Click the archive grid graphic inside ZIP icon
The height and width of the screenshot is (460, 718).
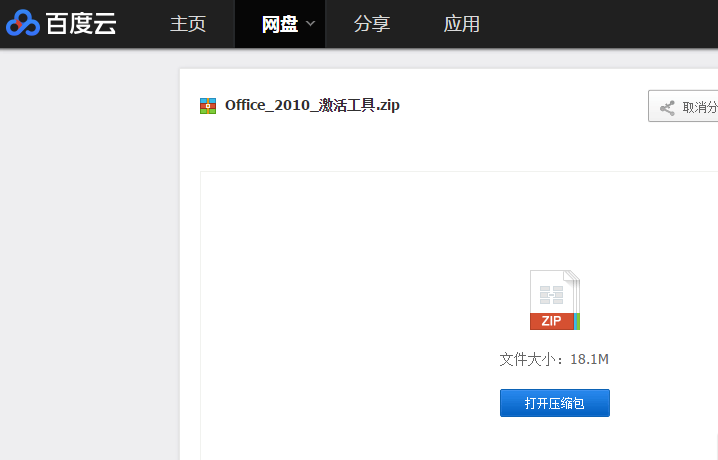551,295
